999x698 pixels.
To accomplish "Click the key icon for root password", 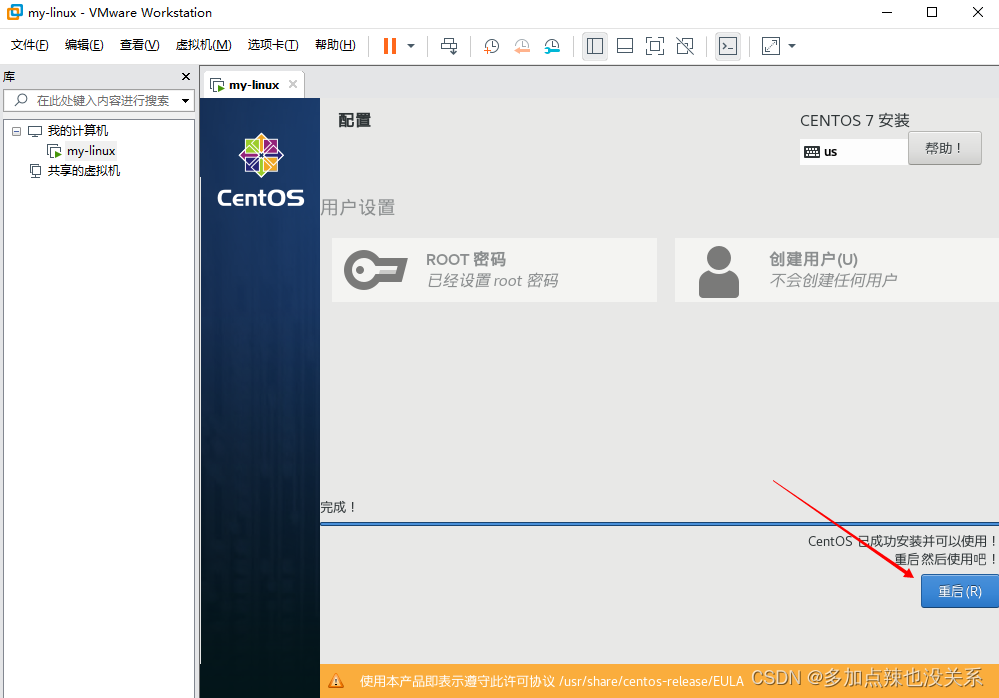I will tap(376, 270).
